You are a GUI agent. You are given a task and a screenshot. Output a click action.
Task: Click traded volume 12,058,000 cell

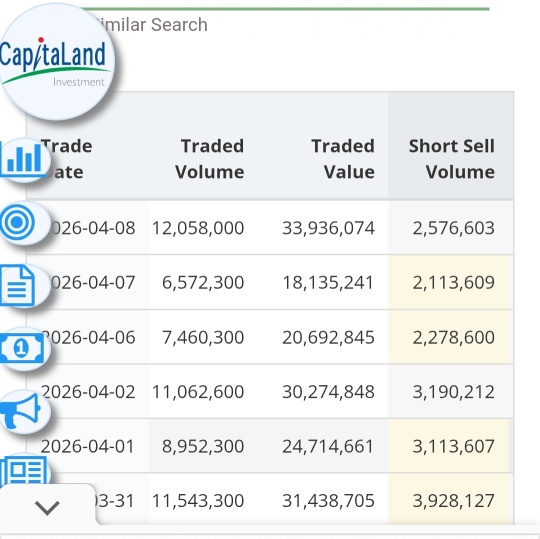(x=198, y=228)
